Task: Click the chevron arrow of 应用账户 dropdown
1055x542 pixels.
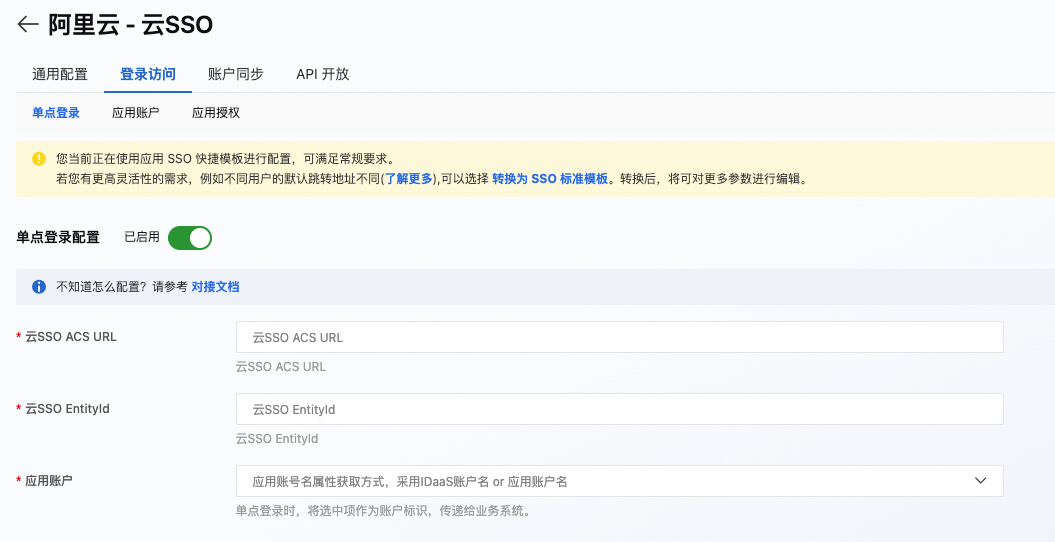Action: (x=980, y=481)
